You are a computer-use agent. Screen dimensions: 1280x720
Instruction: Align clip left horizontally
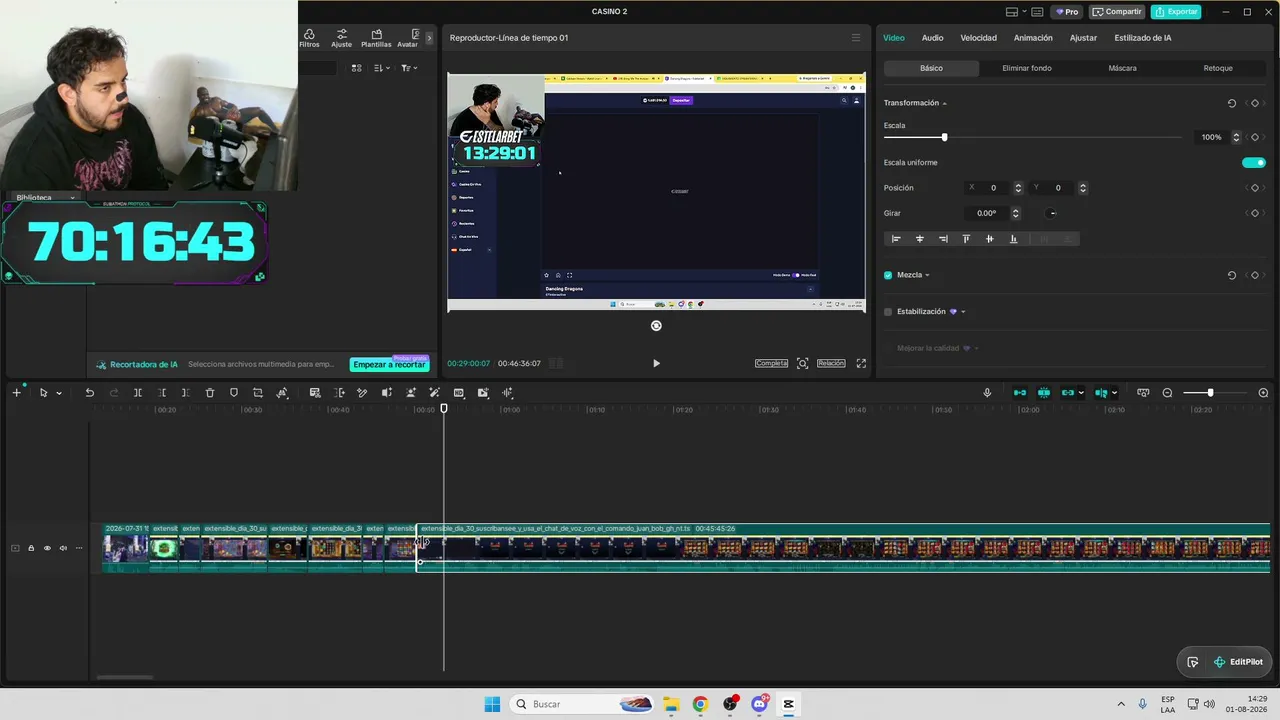coord(896,239)
